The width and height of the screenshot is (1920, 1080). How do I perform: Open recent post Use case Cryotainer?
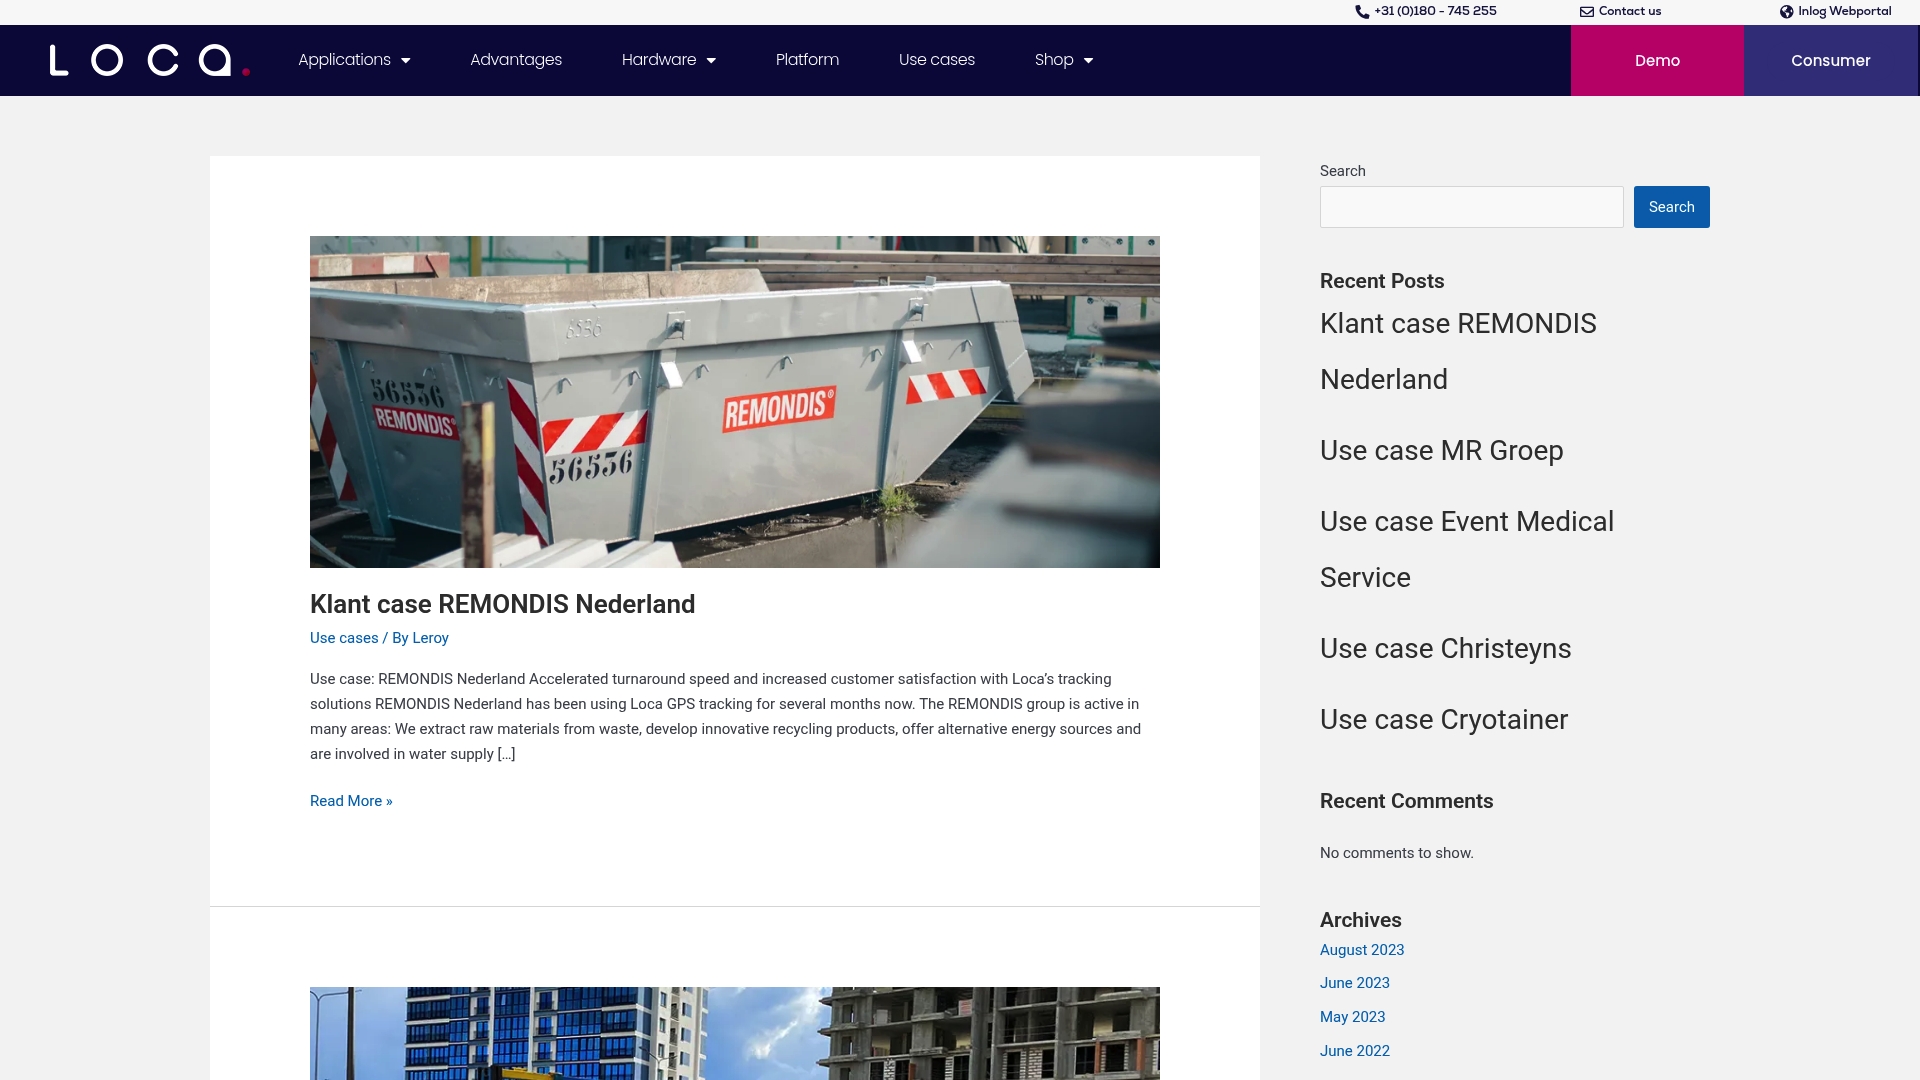pos(1443,720)
